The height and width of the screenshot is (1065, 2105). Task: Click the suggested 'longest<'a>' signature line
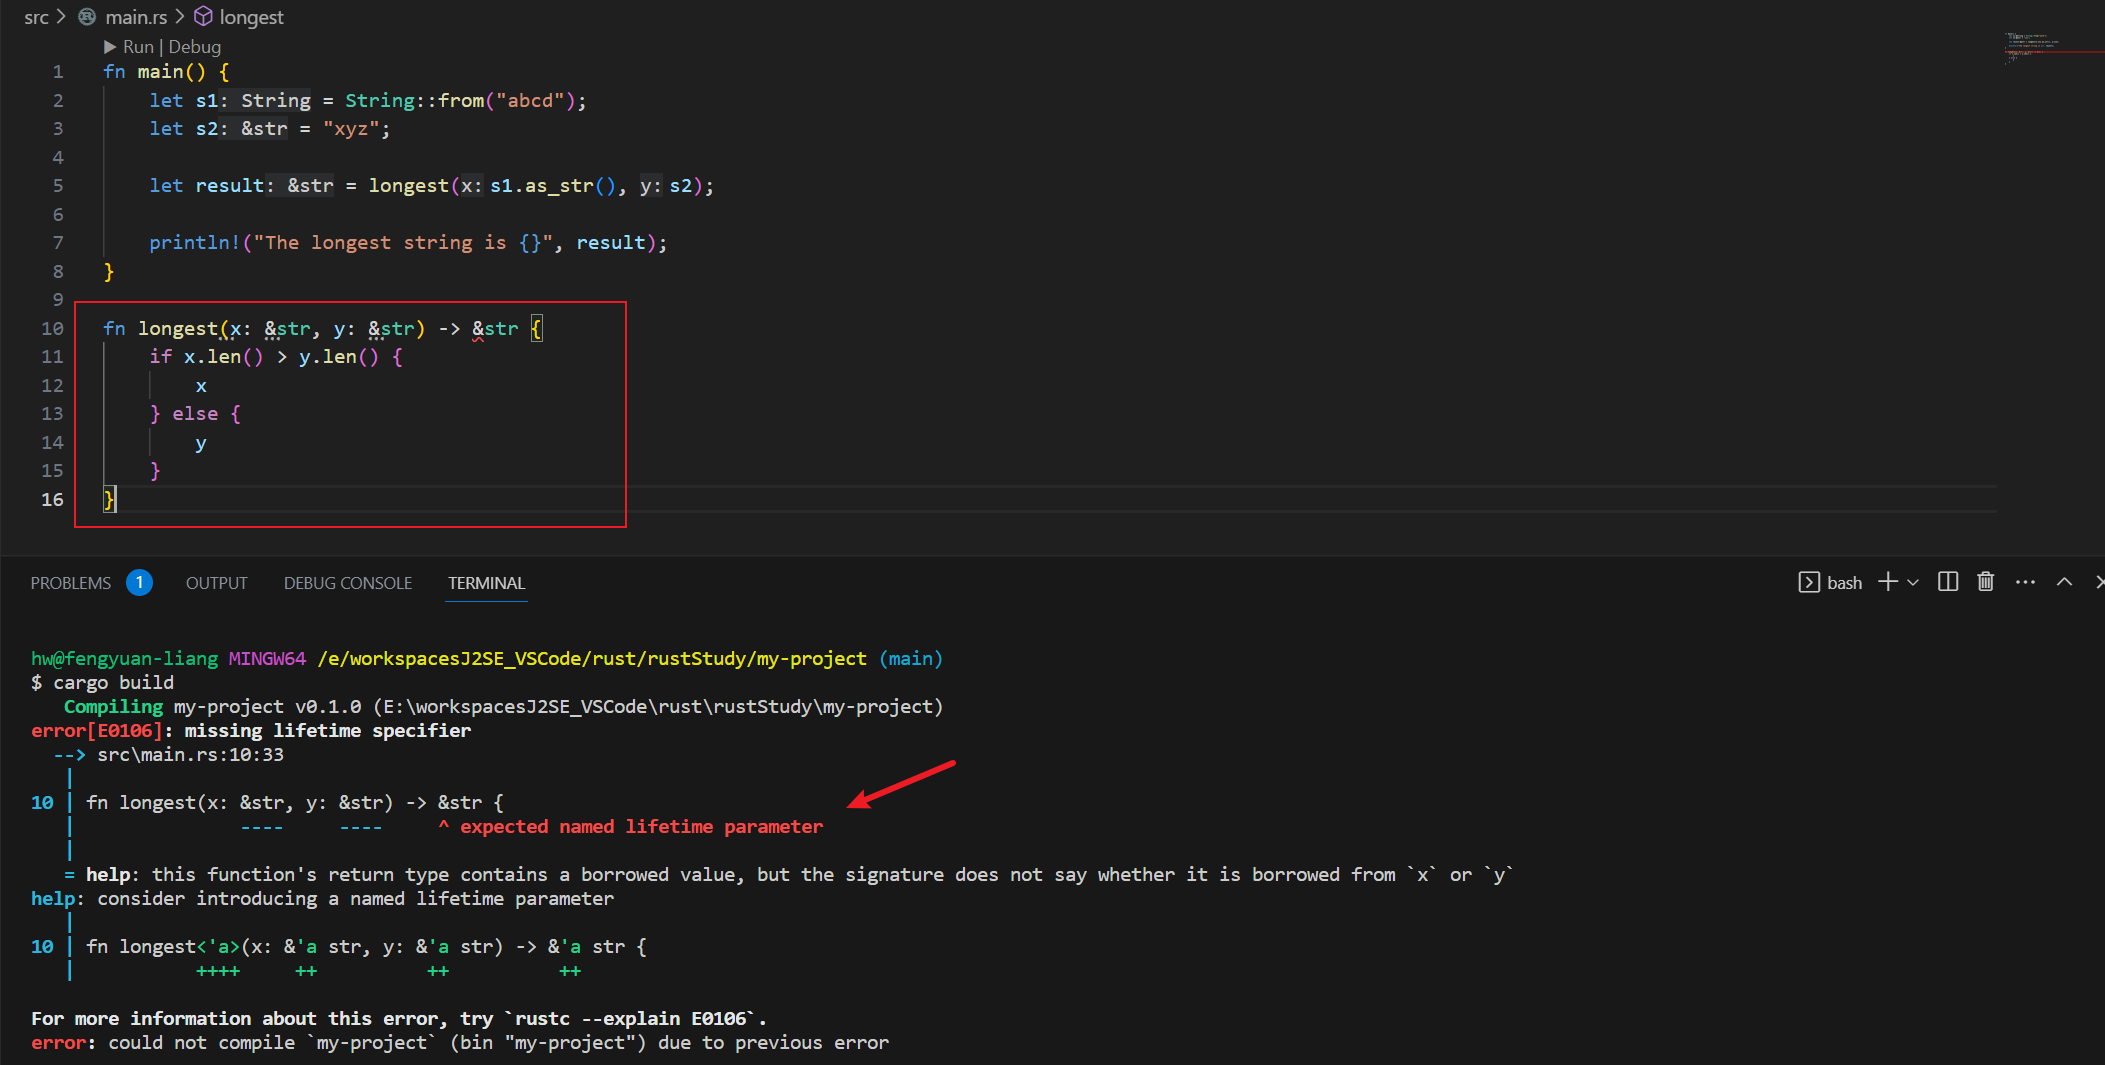[x=366, y=947]
